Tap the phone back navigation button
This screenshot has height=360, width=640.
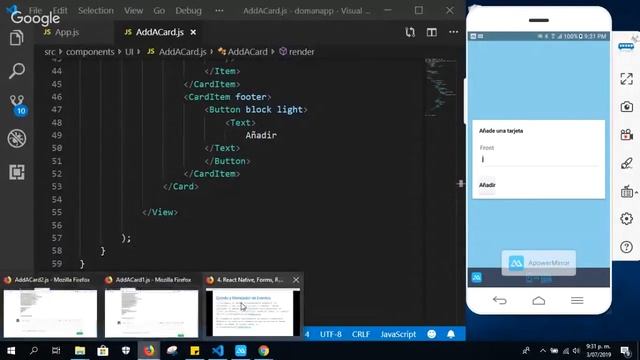point(500,301)
